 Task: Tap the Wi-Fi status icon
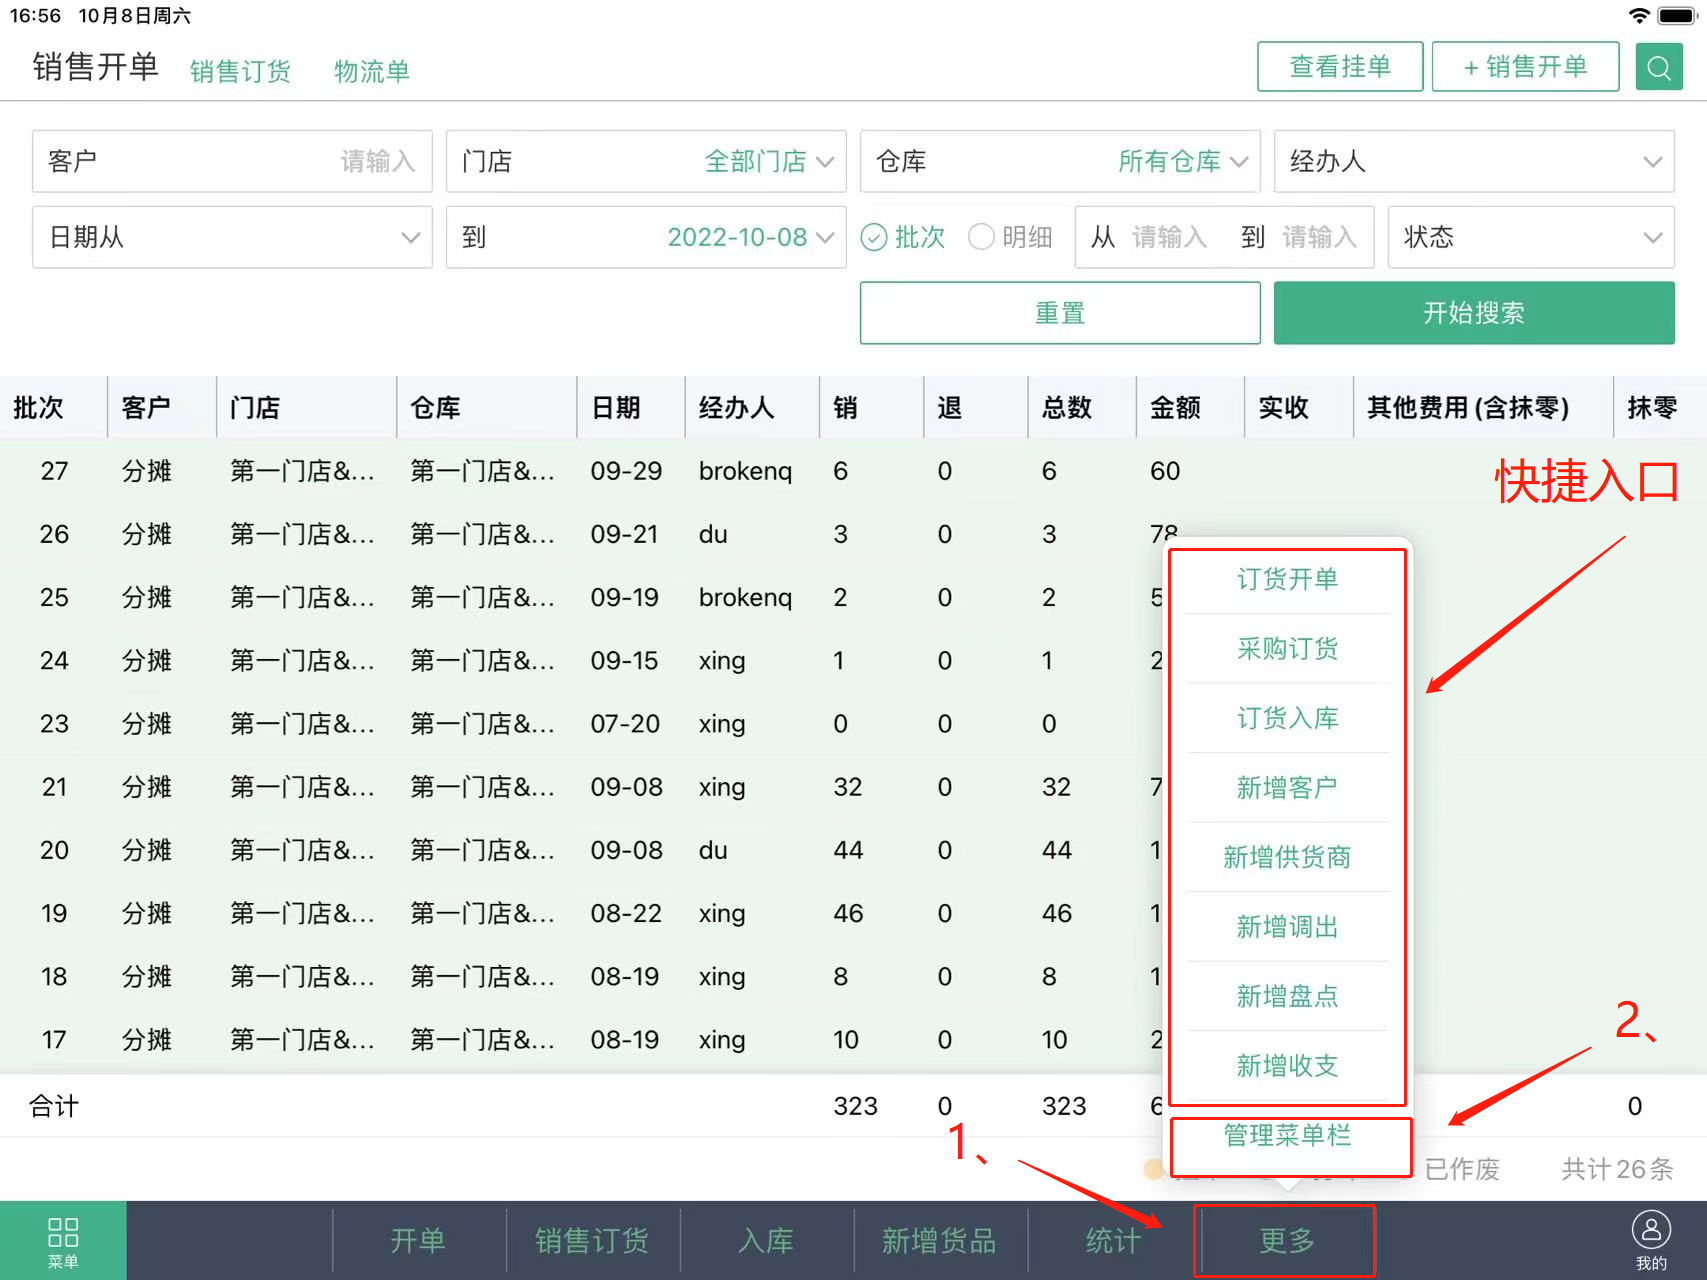(x=1639, y=16)
